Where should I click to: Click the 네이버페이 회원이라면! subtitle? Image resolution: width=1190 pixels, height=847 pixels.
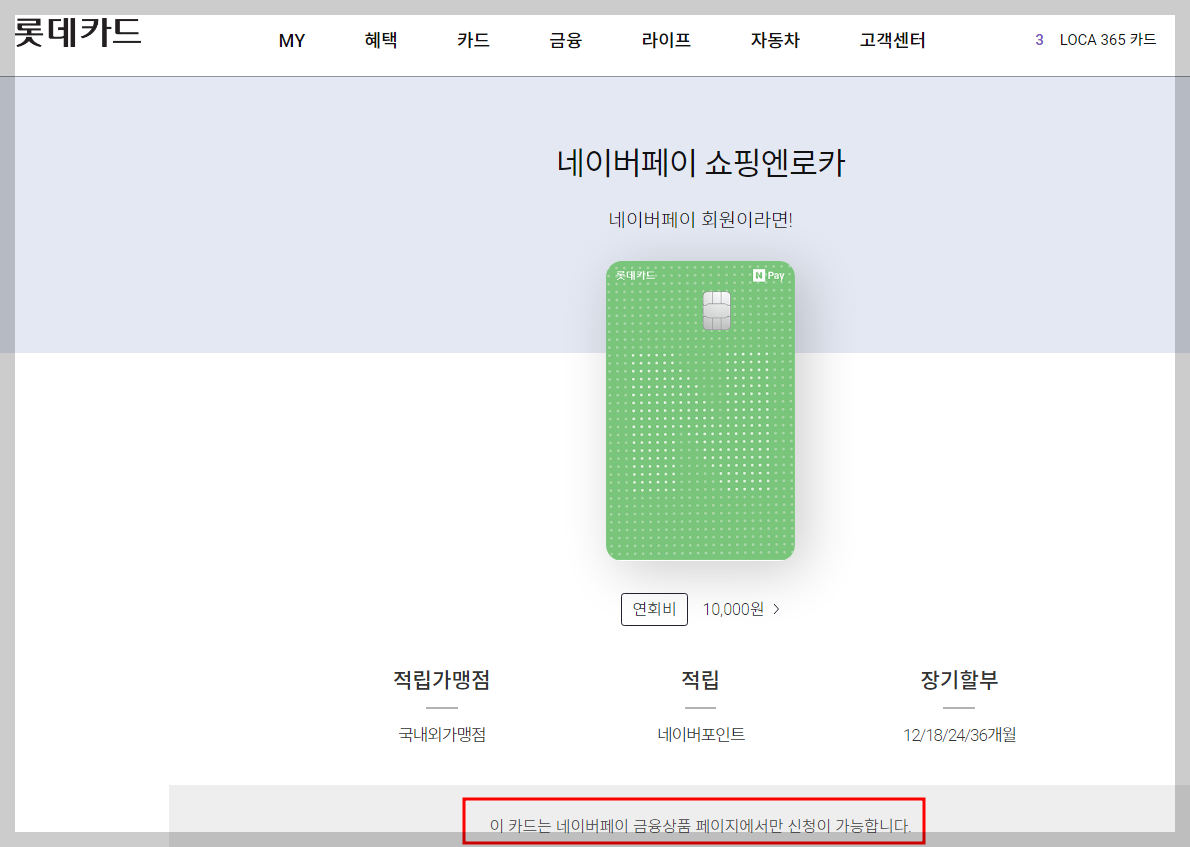700,220
